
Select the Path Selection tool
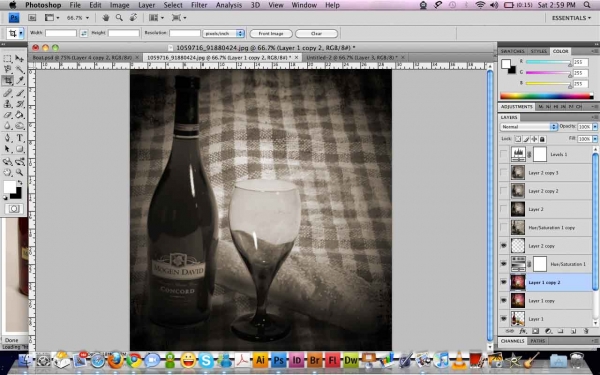pos(7,149)
